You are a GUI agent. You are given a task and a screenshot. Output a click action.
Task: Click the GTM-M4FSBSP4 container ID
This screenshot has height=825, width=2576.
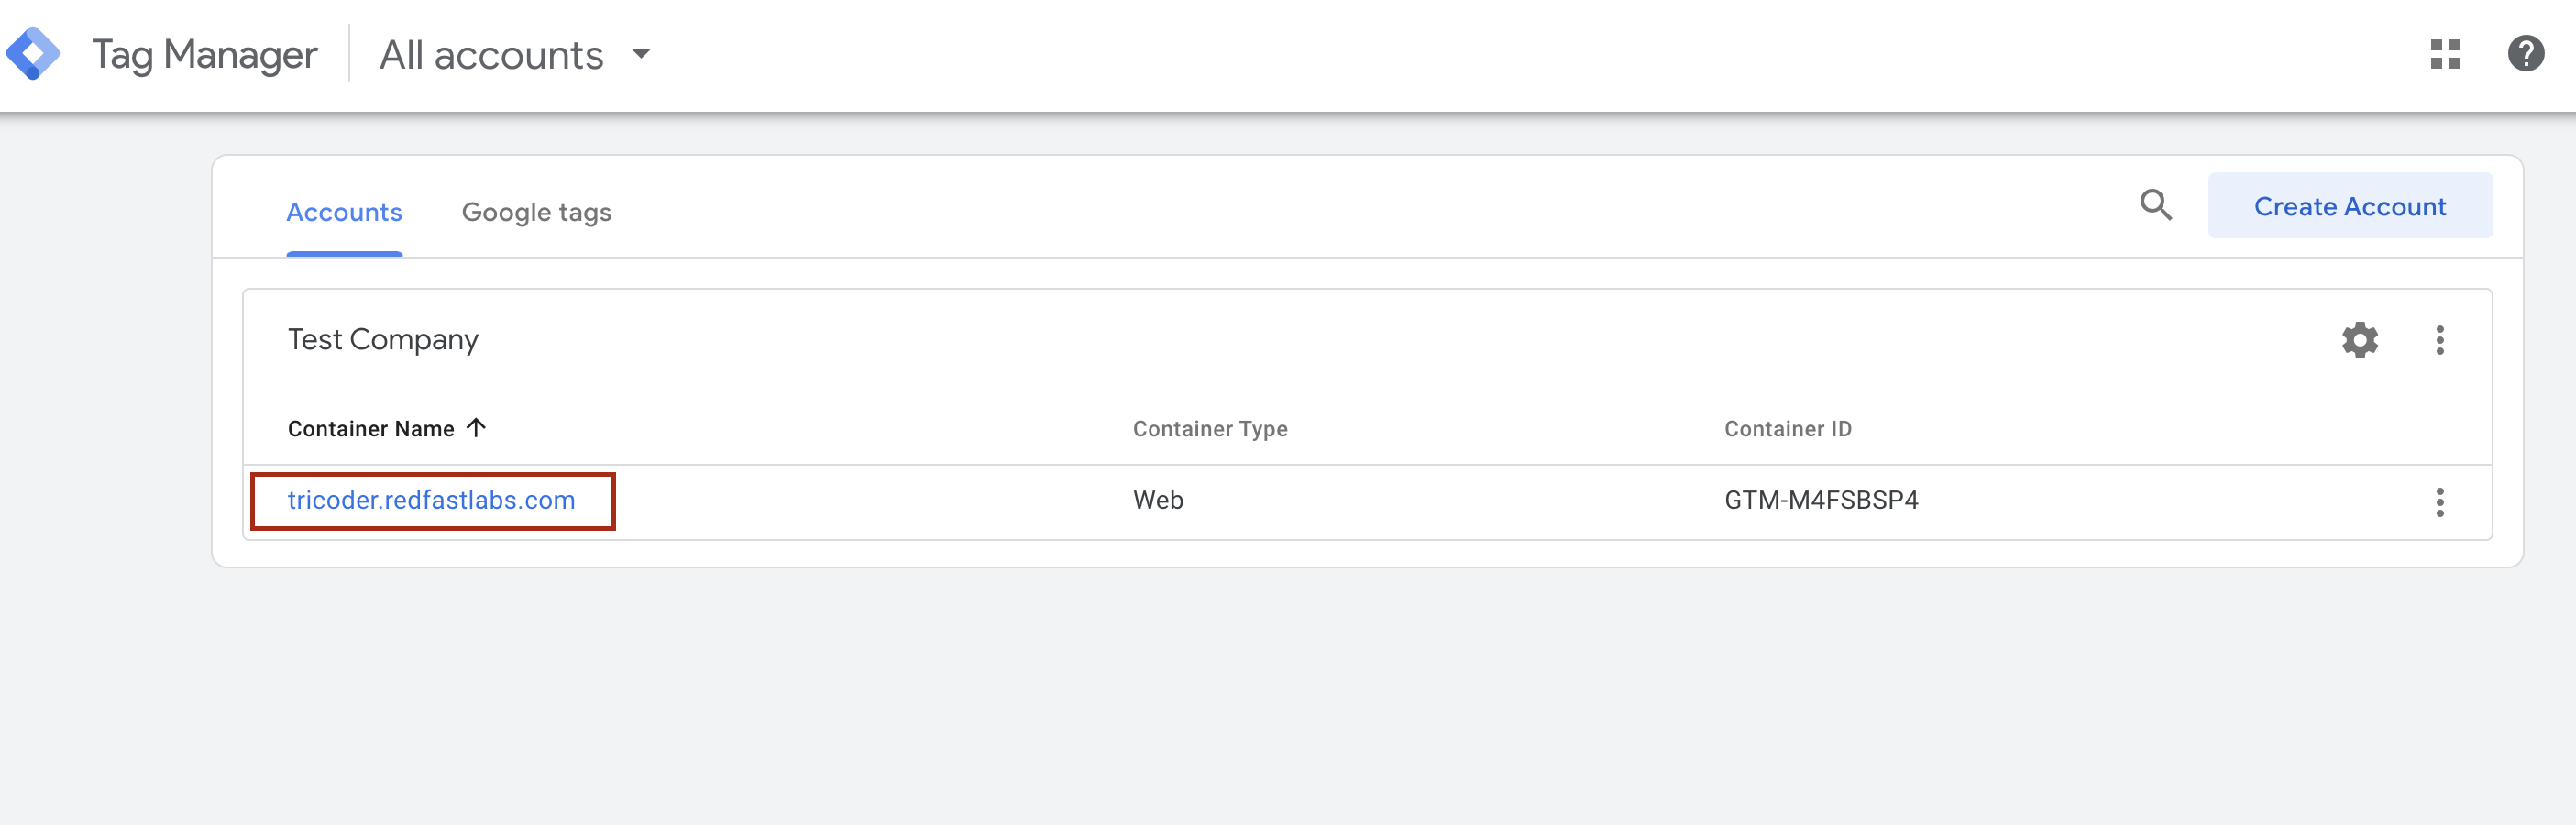pos(1821,500)
